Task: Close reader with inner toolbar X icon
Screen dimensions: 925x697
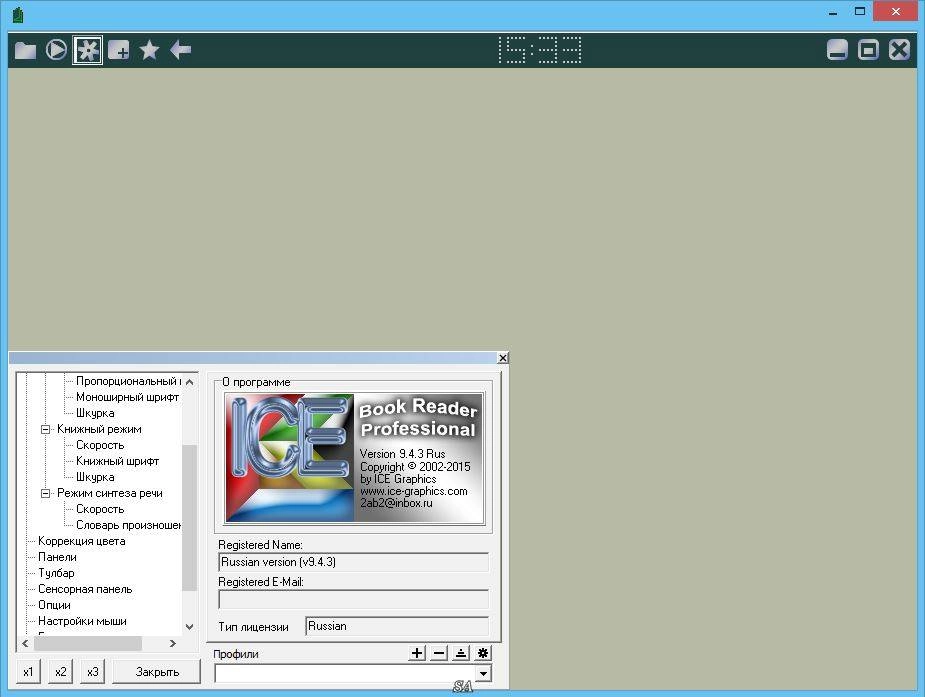Action: [899, 50]
